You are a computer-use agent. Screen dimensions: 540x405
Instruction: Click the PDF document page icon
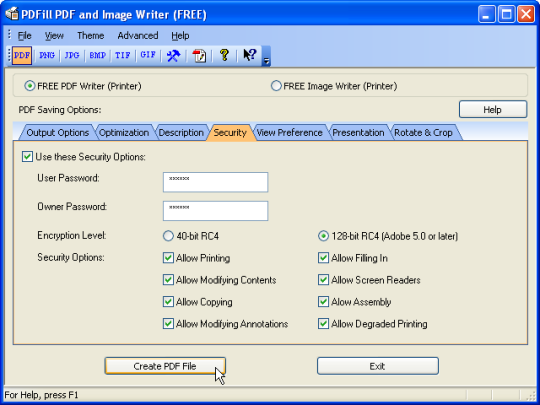point(199,55)
